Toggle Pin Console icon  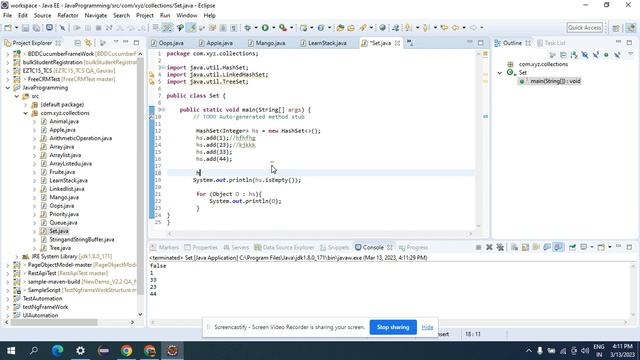pyautogui.click(x=573, y=247)
